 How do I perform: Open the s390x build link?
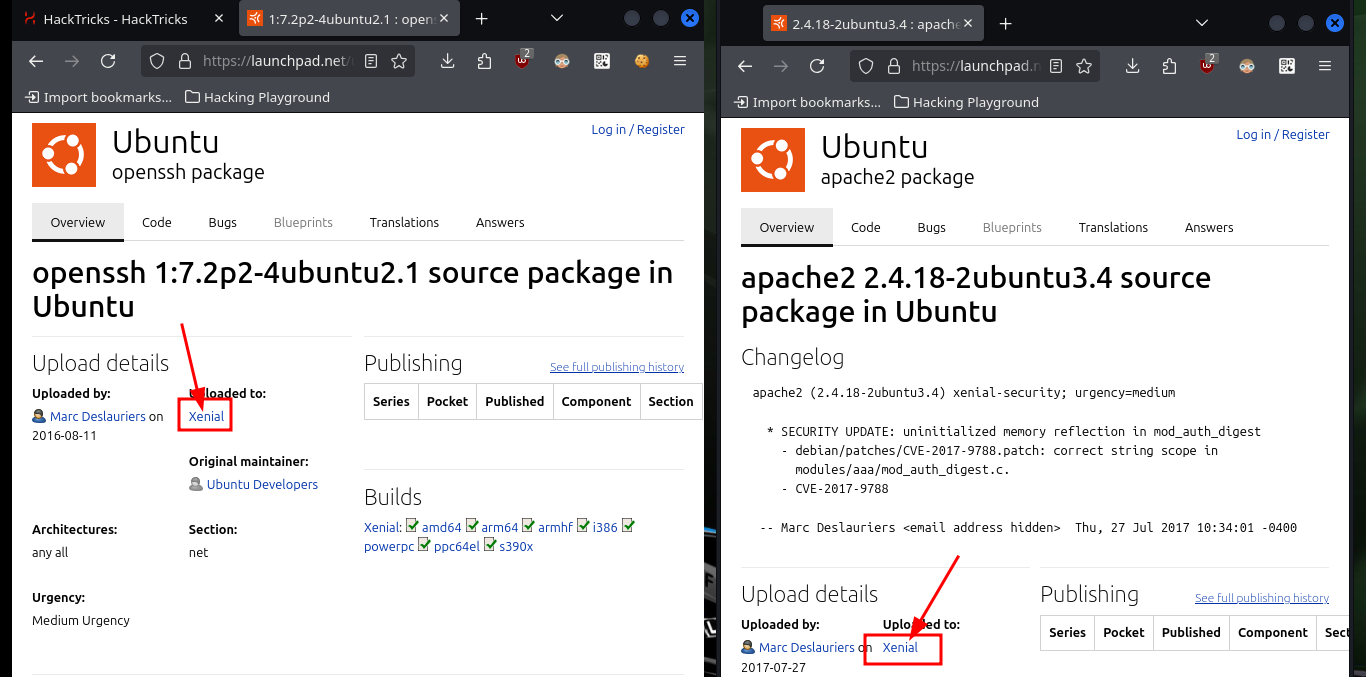516,546
